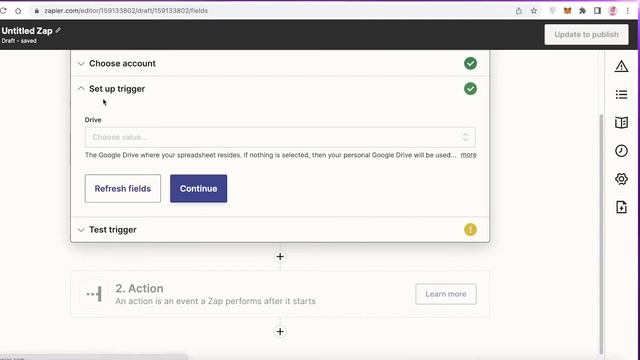
Task: Click the browser URL address bar
Action: 269,11
